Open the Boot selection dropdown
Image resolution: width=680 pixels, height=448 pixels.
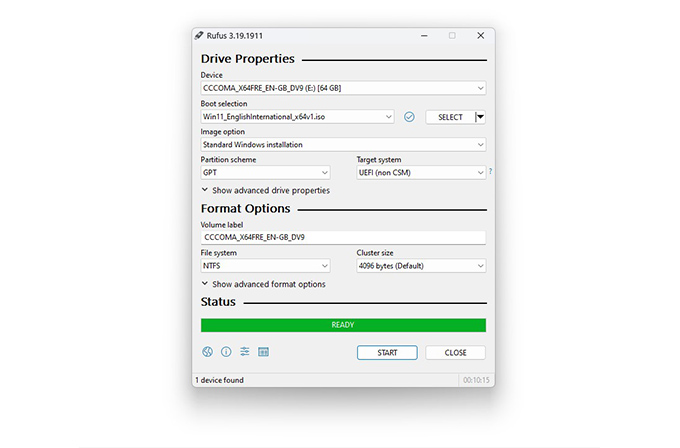pos(297,117)
